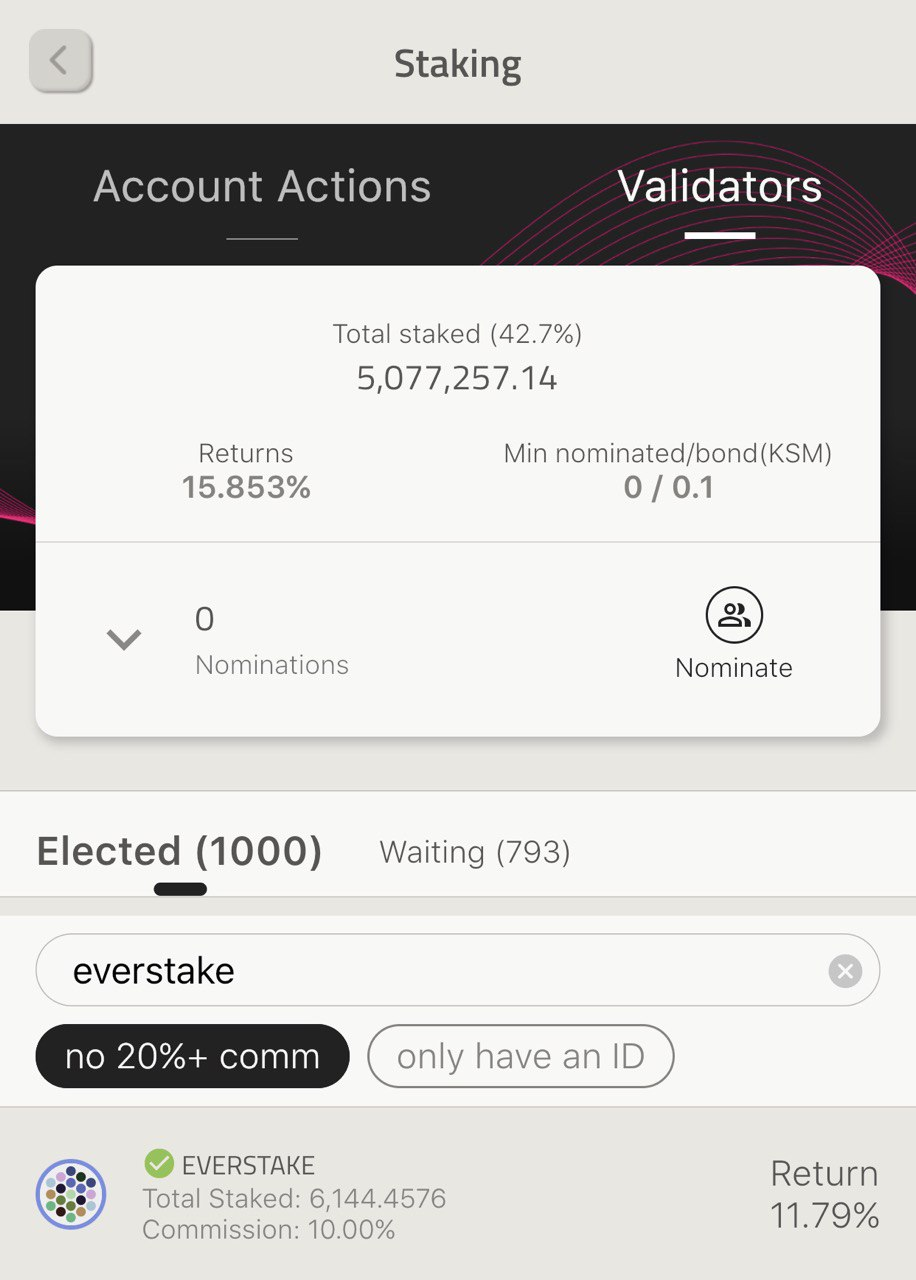View EVERSTAKE Return 11.79% details
The height and width of the screenshot is (1280, 916).
coord(825,1194)
